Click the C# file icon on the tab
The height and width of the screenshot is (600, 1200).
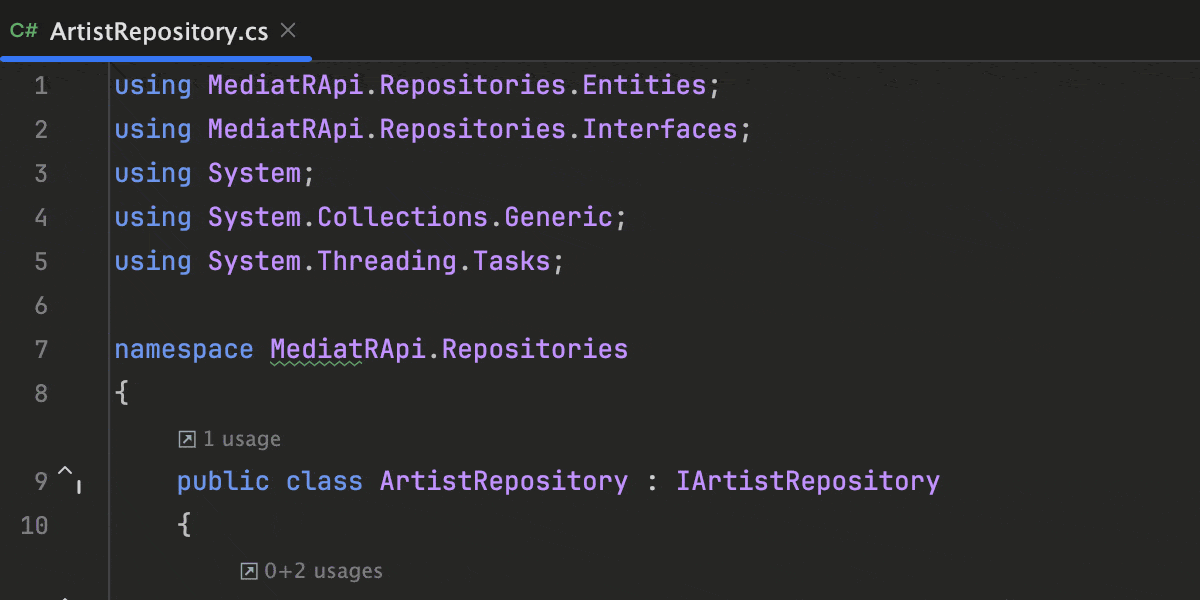24,31
